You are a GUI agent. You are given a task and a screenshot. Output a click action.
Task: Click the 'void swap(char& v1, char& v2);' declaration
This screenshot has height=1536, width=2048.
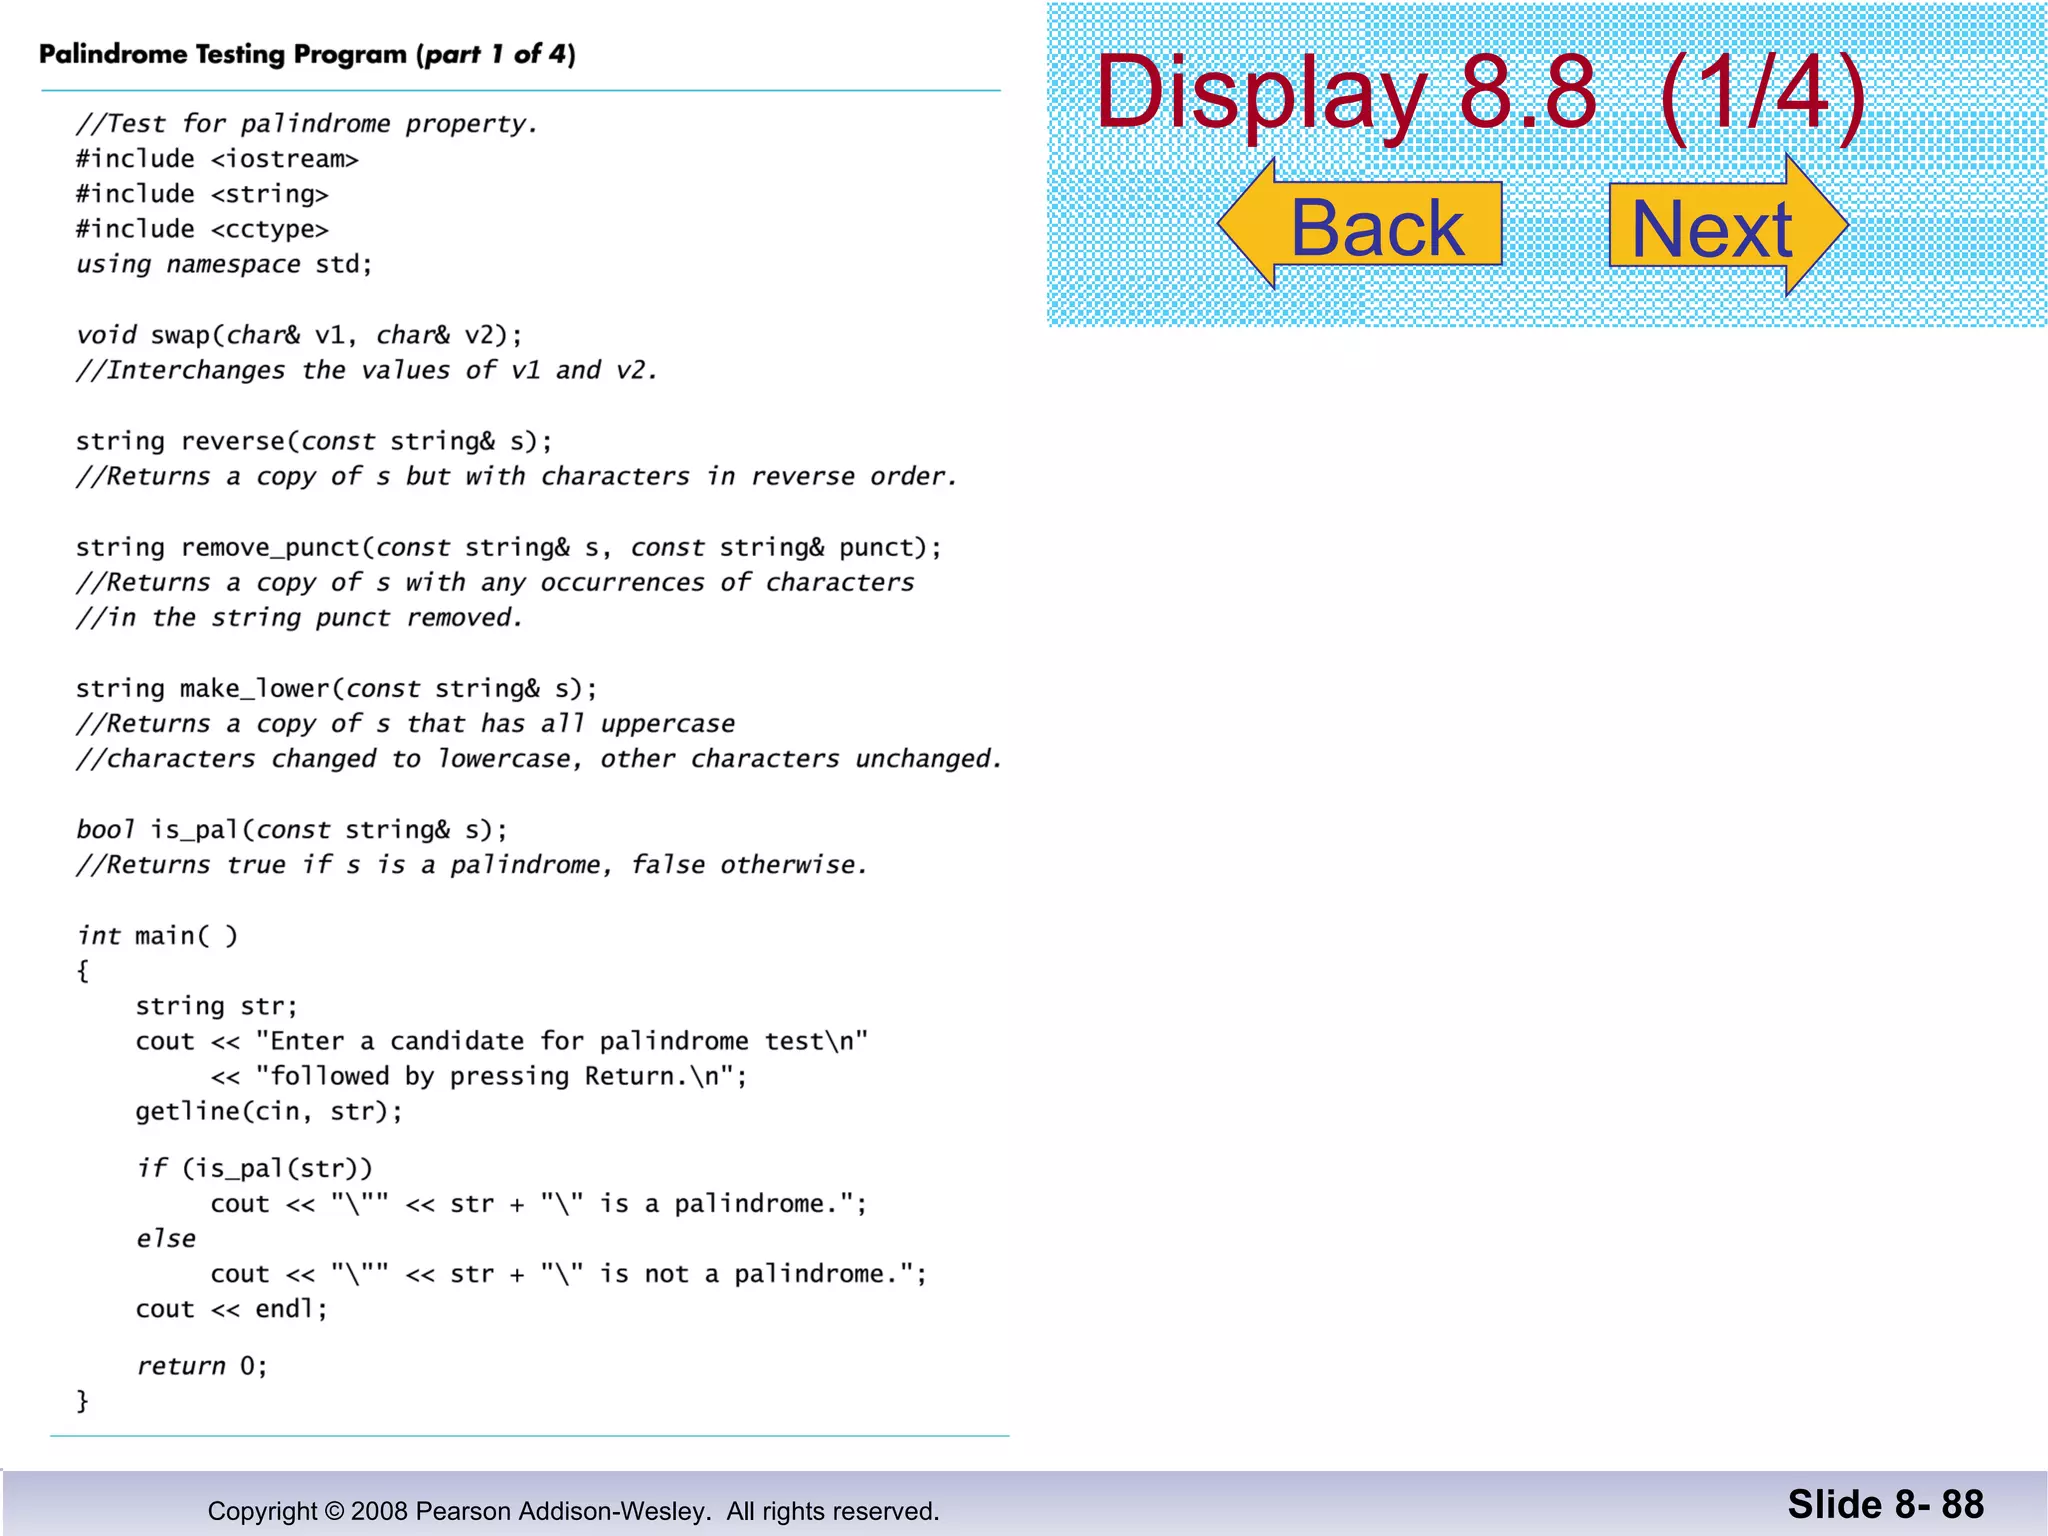(x=299, y=335)
